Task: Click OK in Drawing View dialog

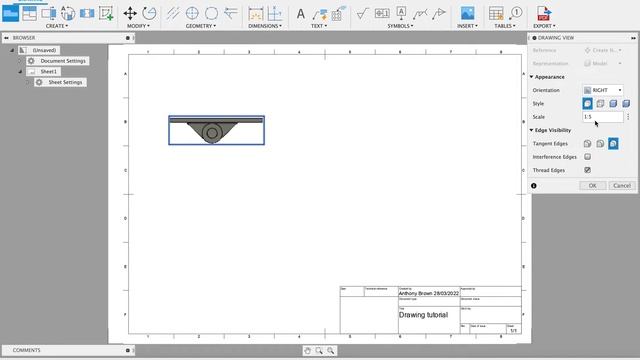Action: [x=592, y=186]
